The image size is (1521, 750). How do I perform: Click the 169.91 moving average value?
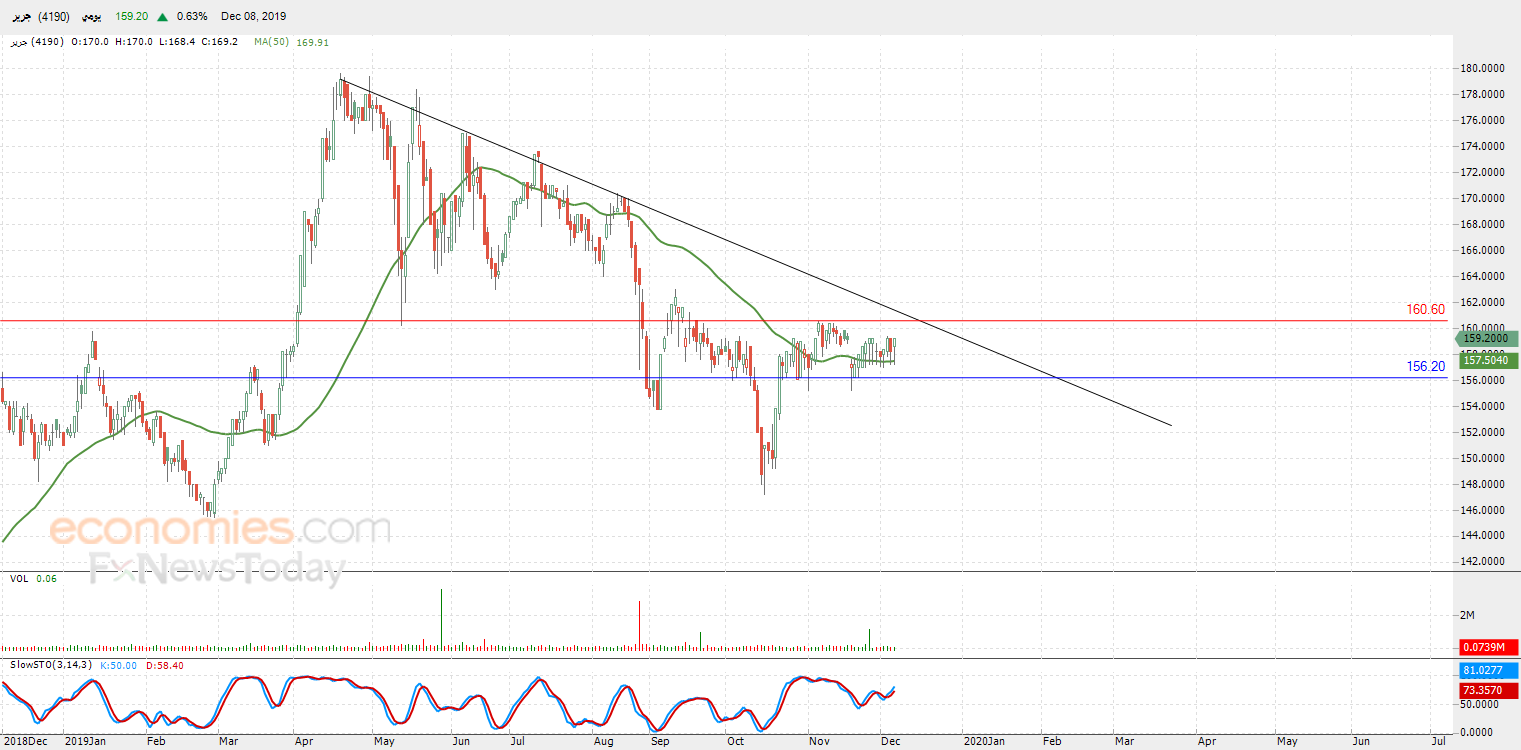(x=312, y=42)
